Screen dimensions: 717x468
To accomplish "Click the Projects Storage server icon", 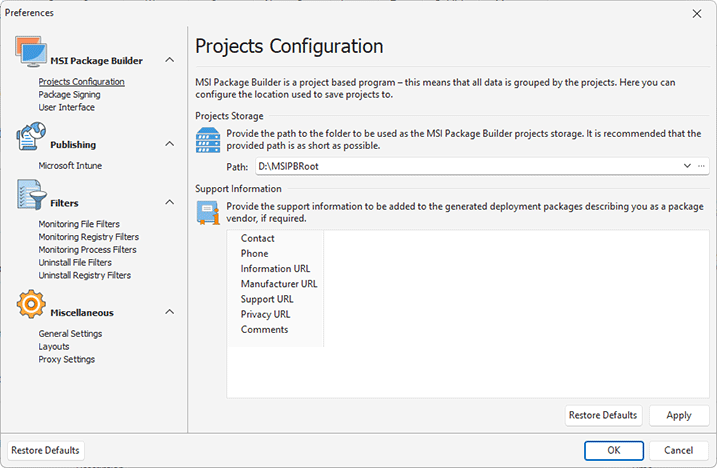I will point(208,141).
